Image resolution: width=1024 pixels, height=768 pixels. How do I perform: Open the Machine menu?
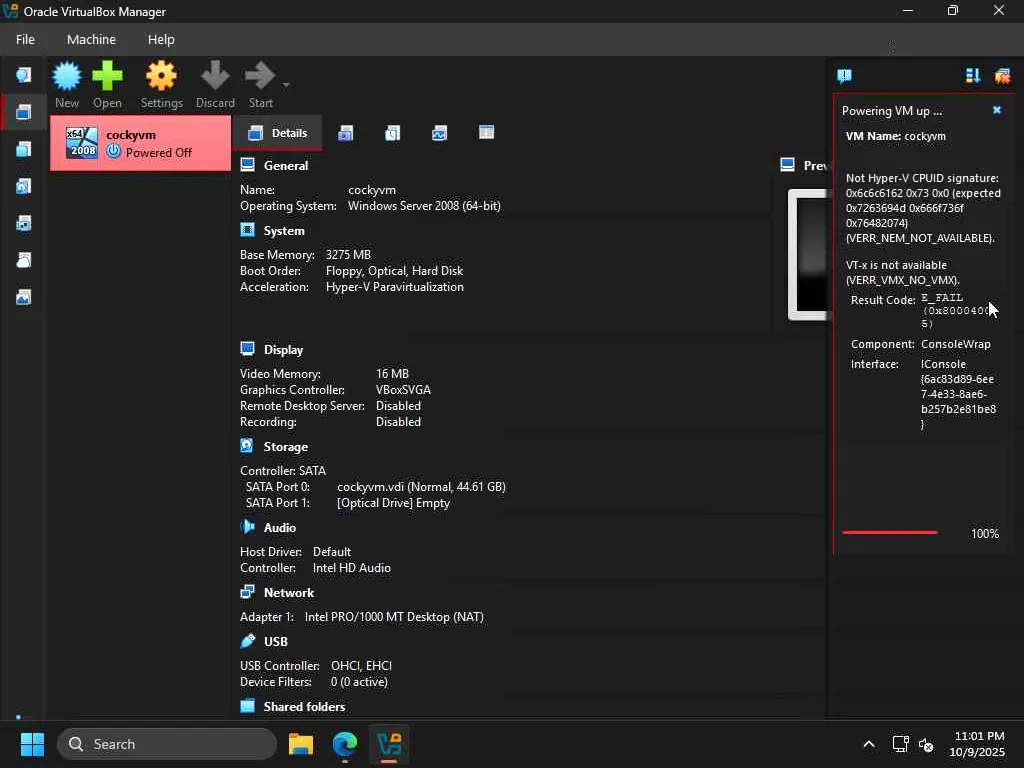click(91, 39)
